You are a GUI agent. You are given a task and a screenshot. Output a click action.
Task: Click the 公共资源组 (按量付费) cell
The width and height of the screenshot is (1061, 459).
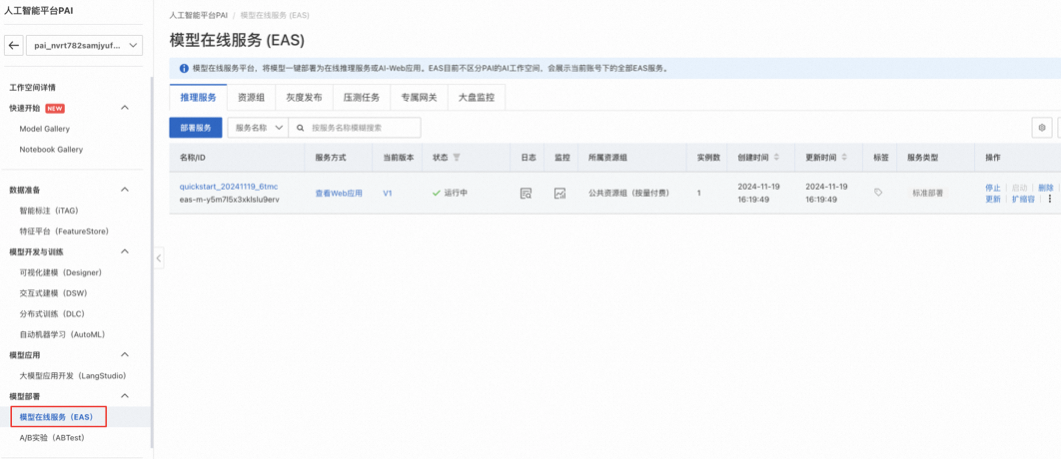(x=629, y=193)
